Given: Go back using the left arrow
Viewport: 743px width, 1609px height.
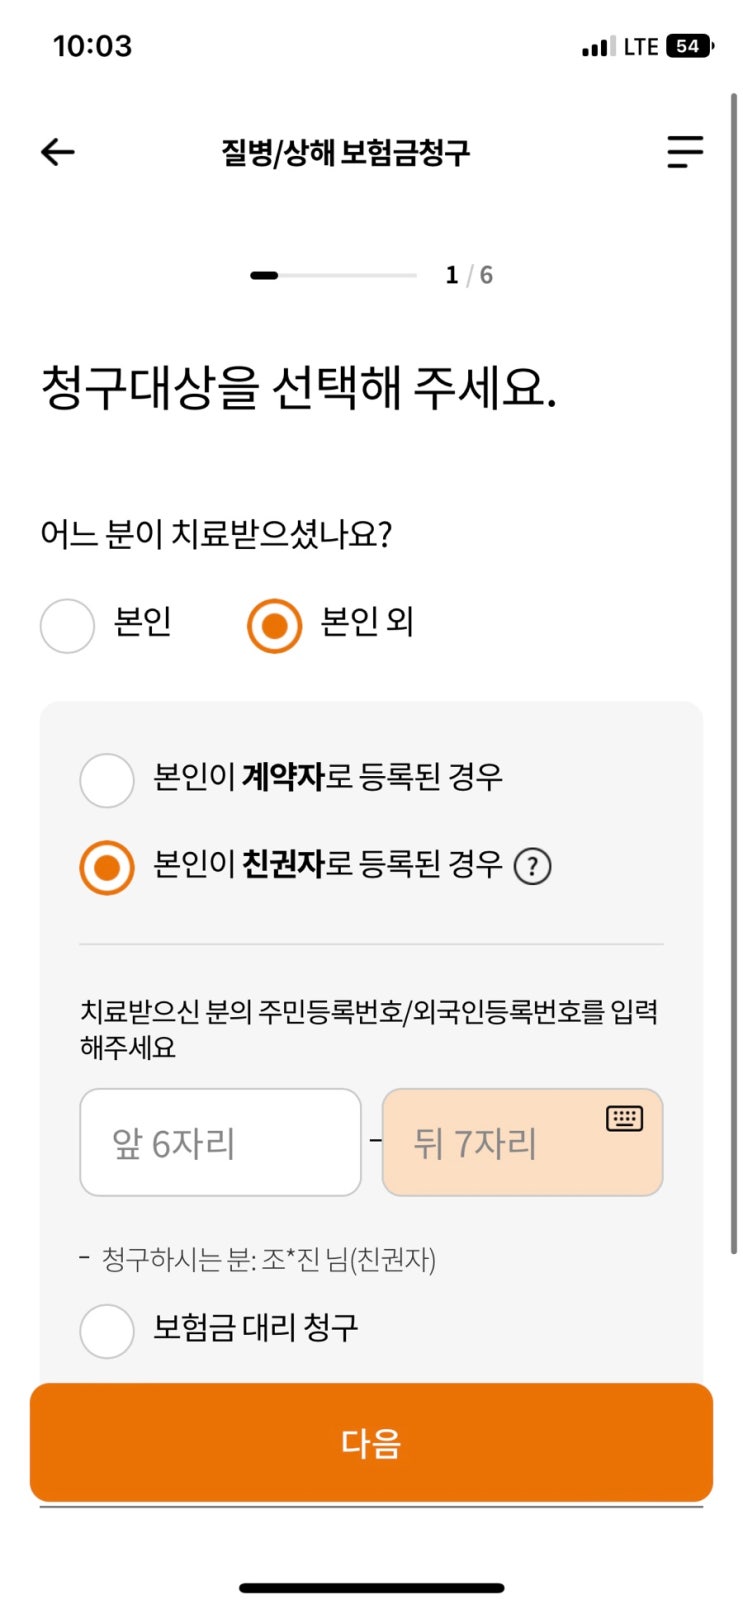Looking at the screenshot, I should 58,152.
